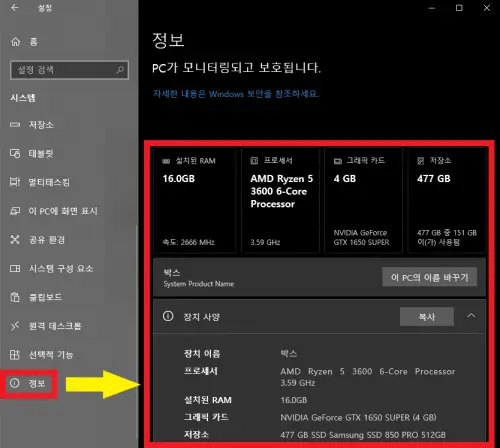Click the 복사 copy button
500x448 pixels.
pos(427,317)
